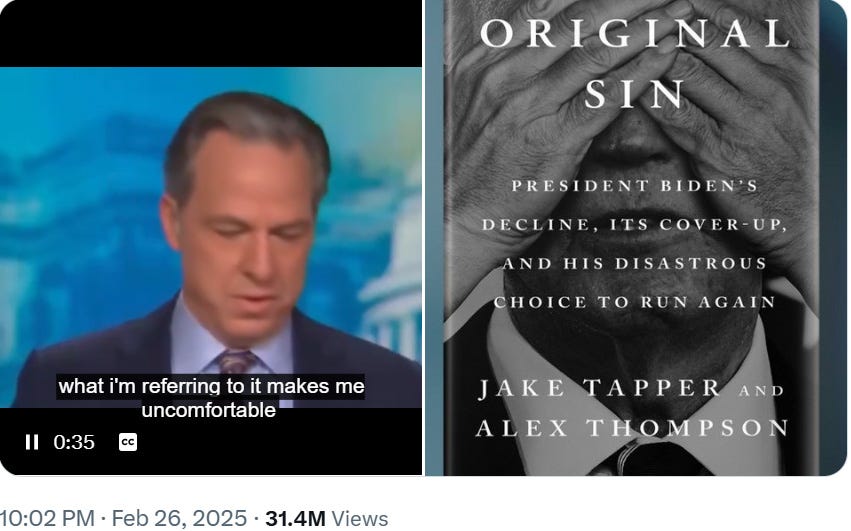This screenshot has width=851, height=531.
Task: Click the 'Jake Tapper' author name
Action: tap(600, 388)
